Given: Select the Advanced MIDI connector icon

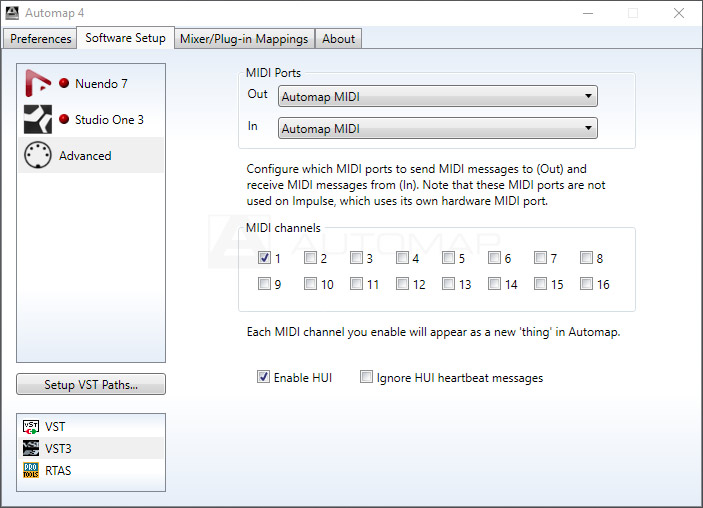Looking at the screenshot, I should pyautogui.click(x=38, y=156).
